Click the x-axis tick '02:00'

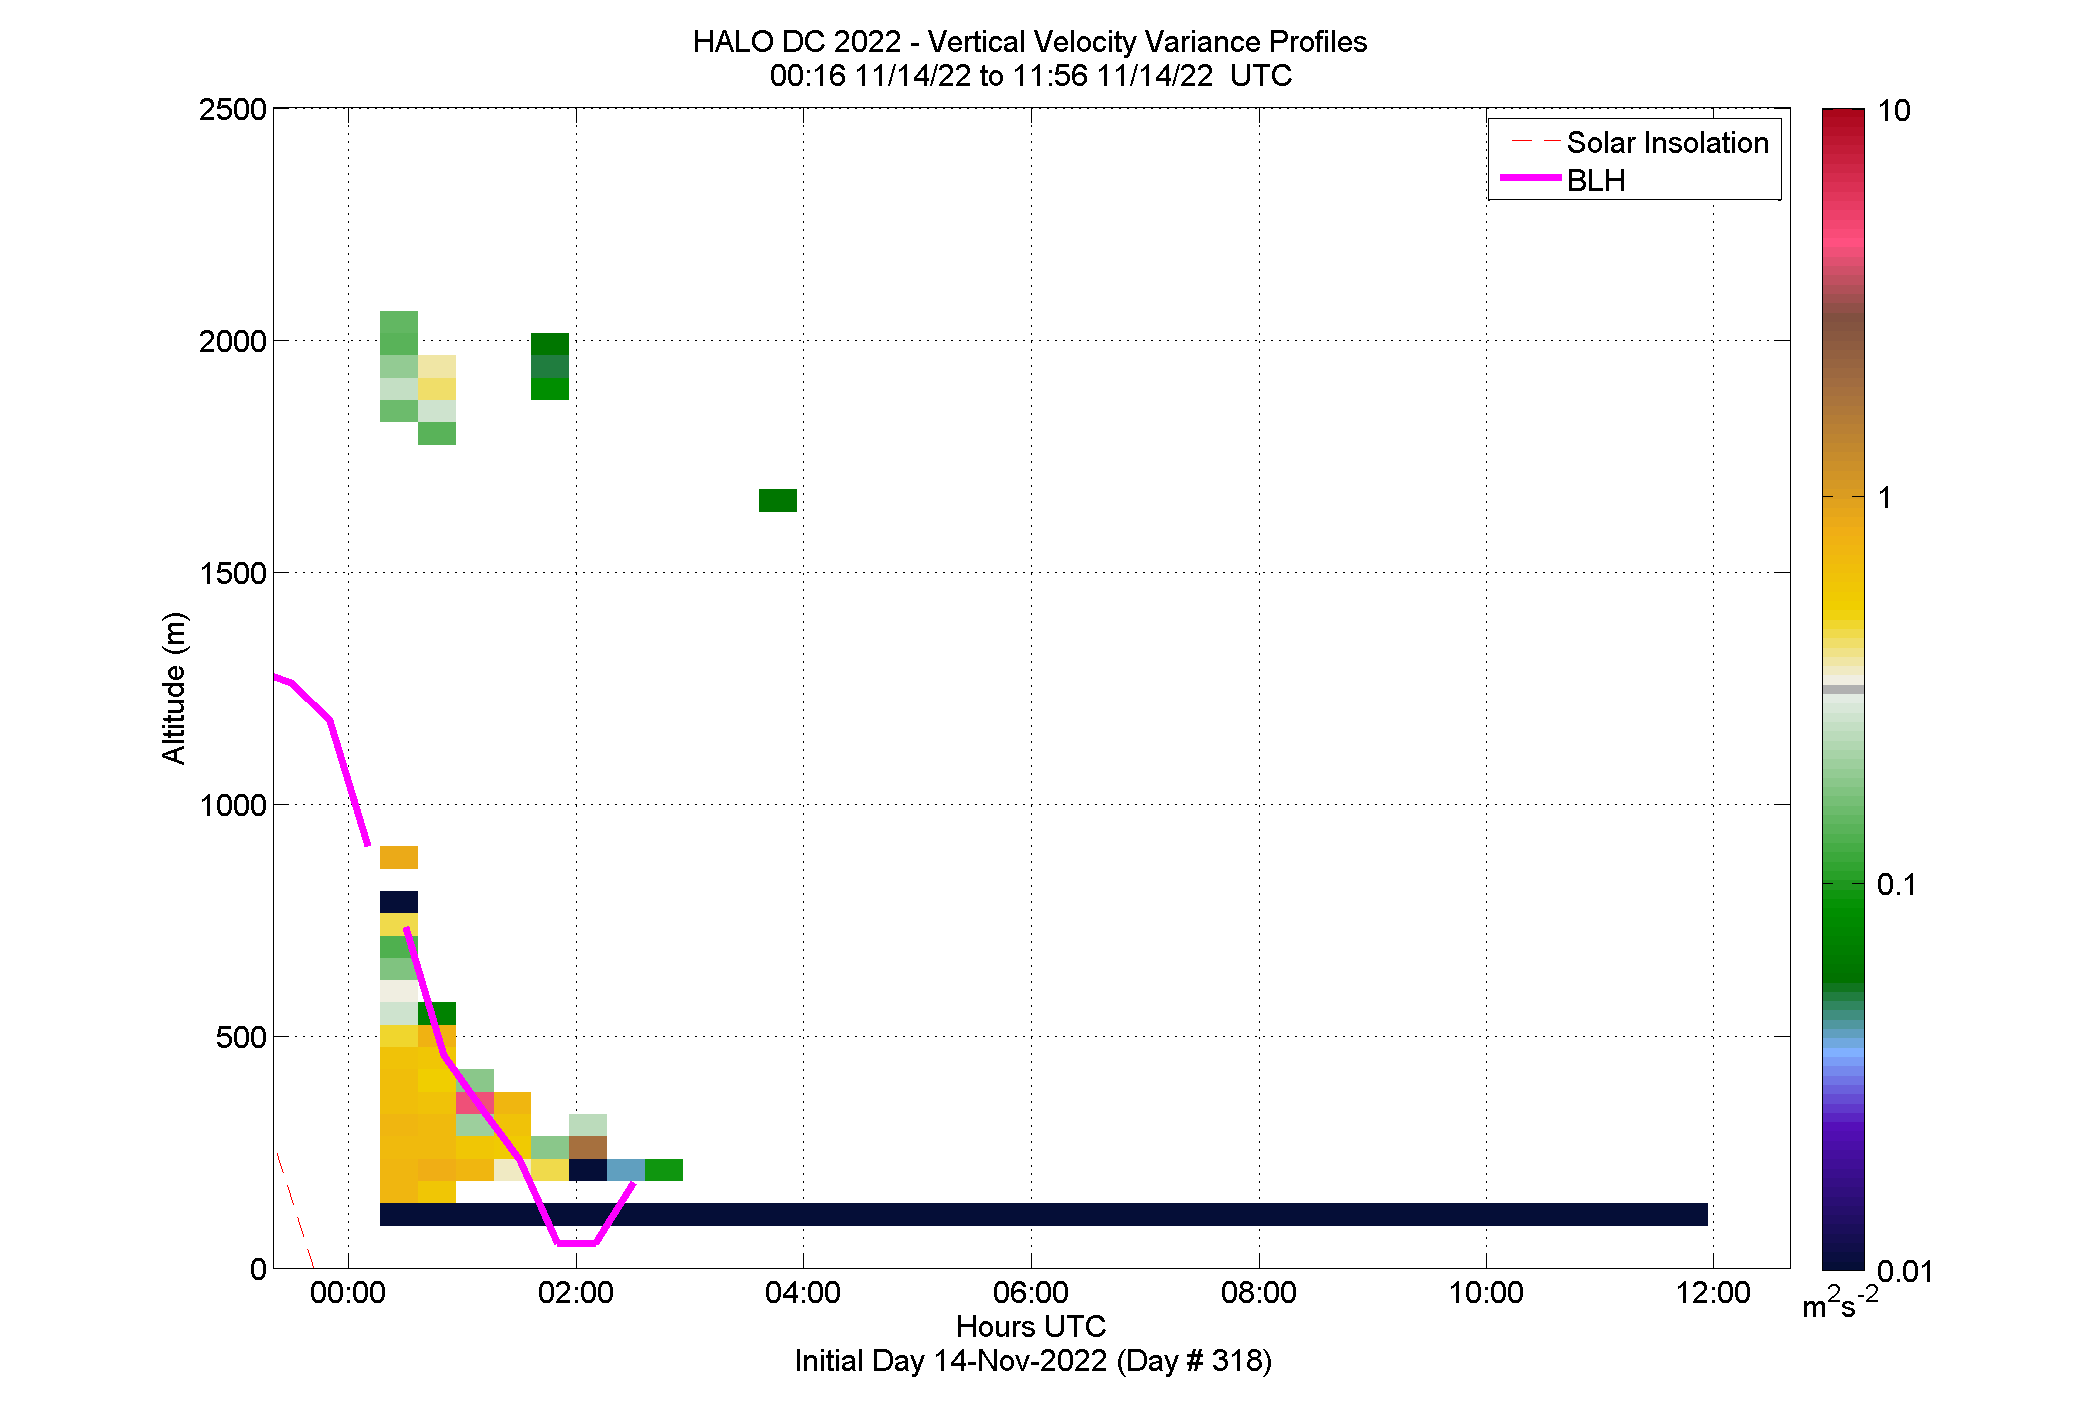tap(576, 1292)
